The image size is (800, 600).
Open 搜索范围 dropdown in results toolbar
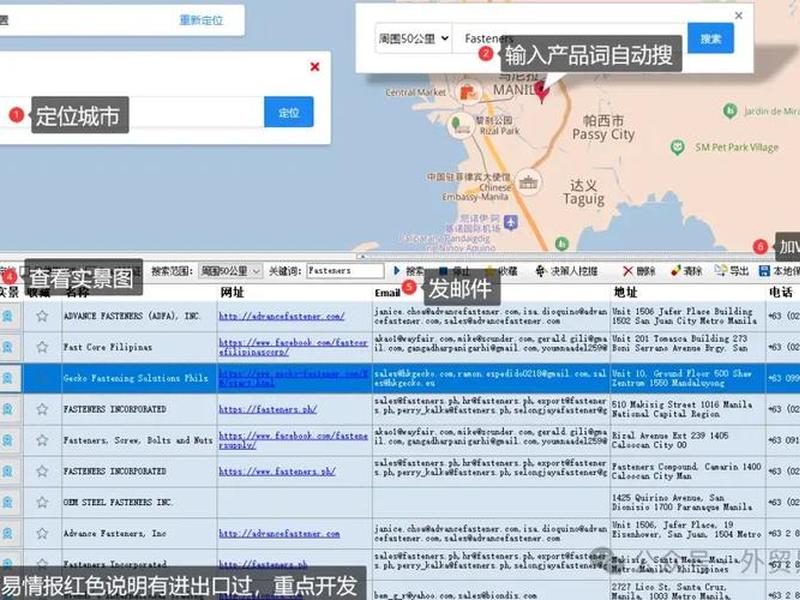[x=230, y=271]
